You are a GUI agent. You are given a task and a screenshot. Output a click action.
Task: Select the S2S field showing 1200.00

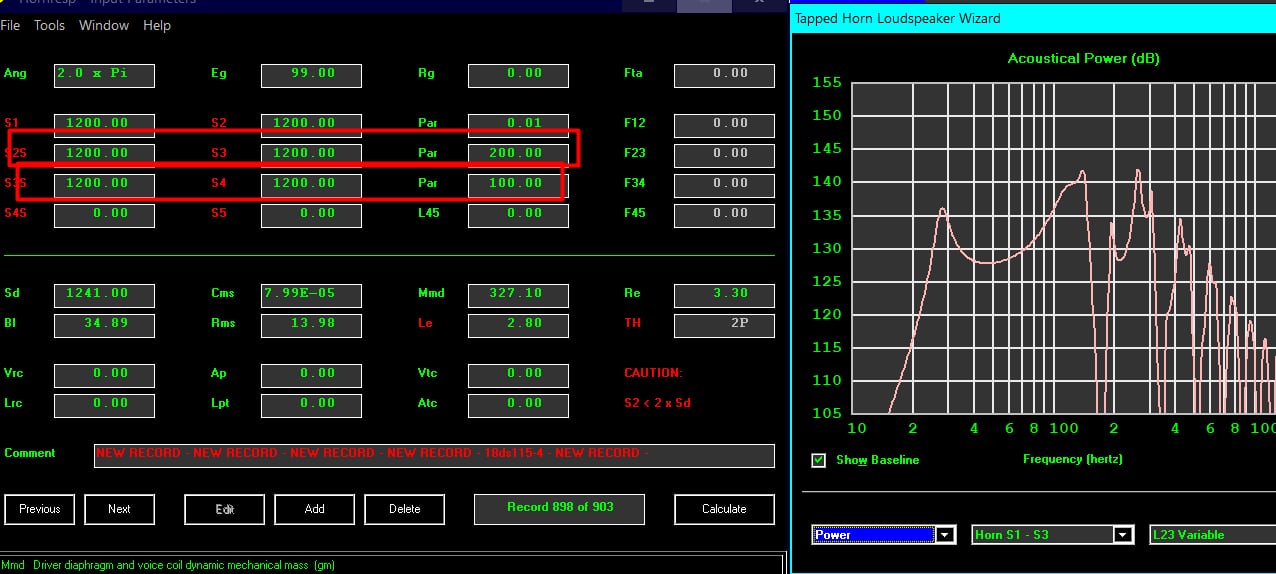click(x=105, y=155)
